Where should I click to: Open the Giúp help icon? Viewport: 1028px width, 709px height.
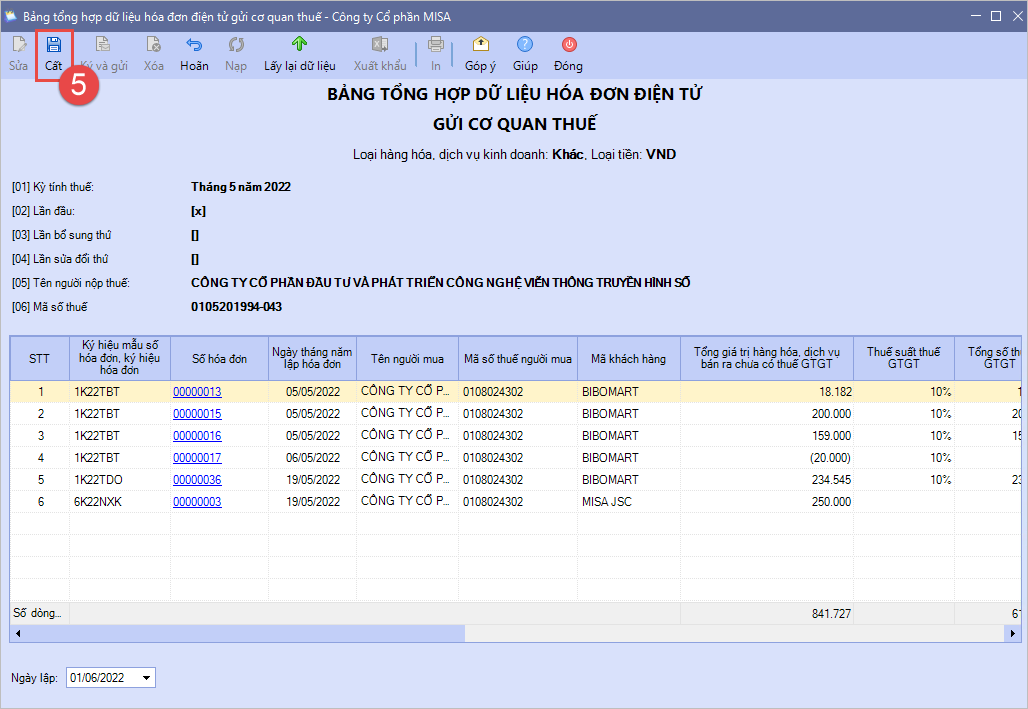tap(525, 45)
